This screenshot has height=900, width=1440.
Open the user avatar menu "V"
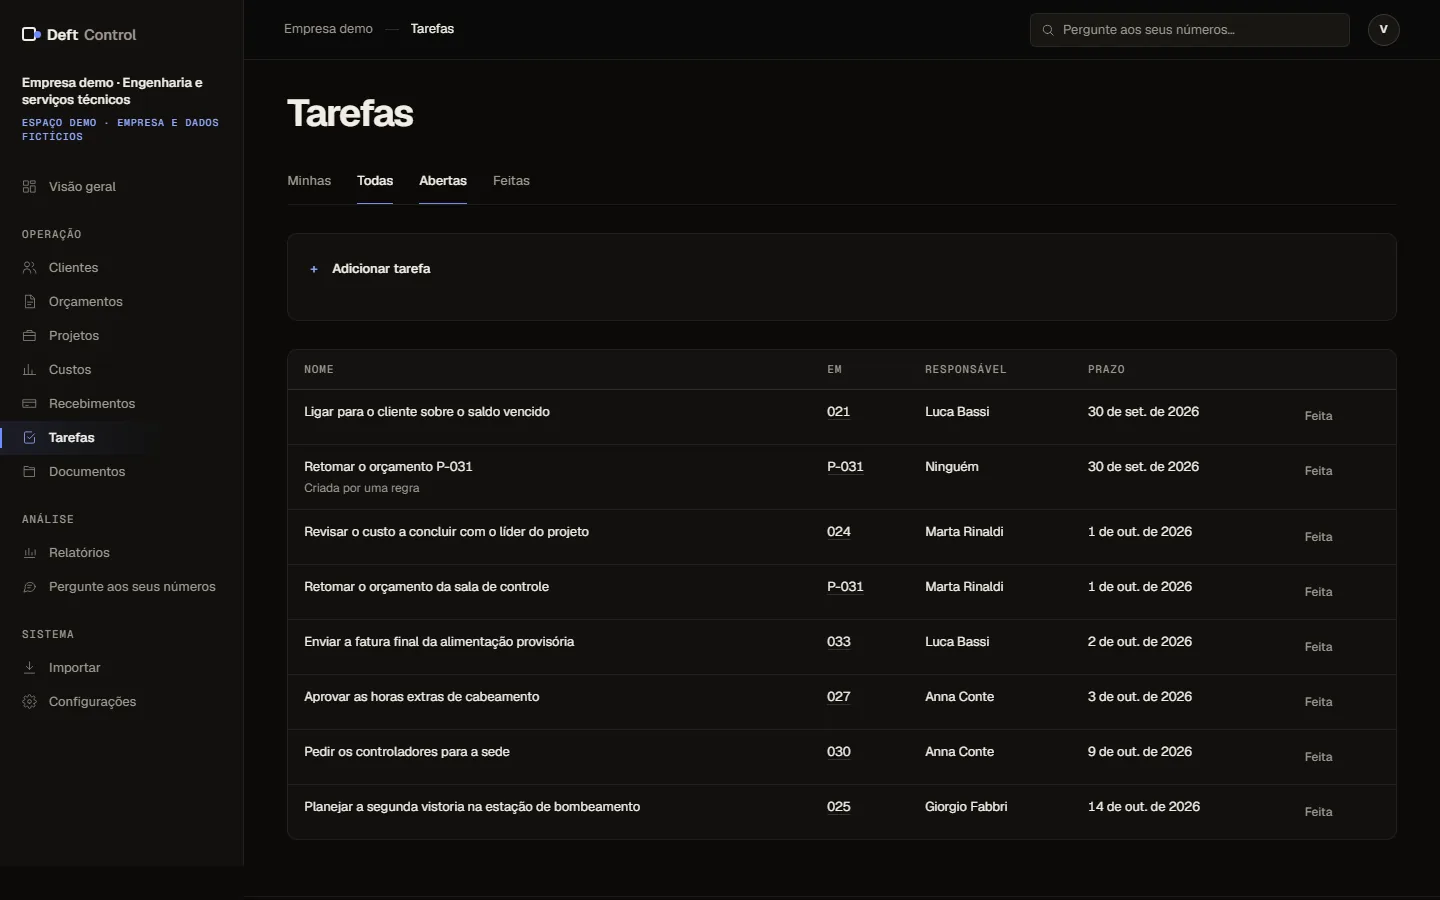pyautogui.click(x=1384, y=30)
